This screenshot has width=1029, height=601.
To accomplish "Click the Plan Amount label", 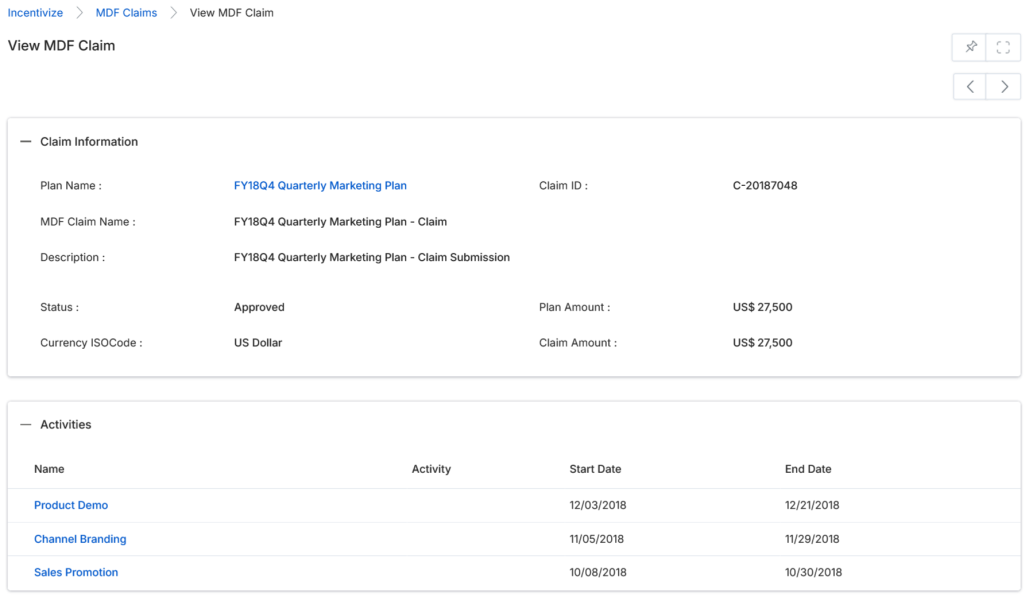I will [574, 307].
